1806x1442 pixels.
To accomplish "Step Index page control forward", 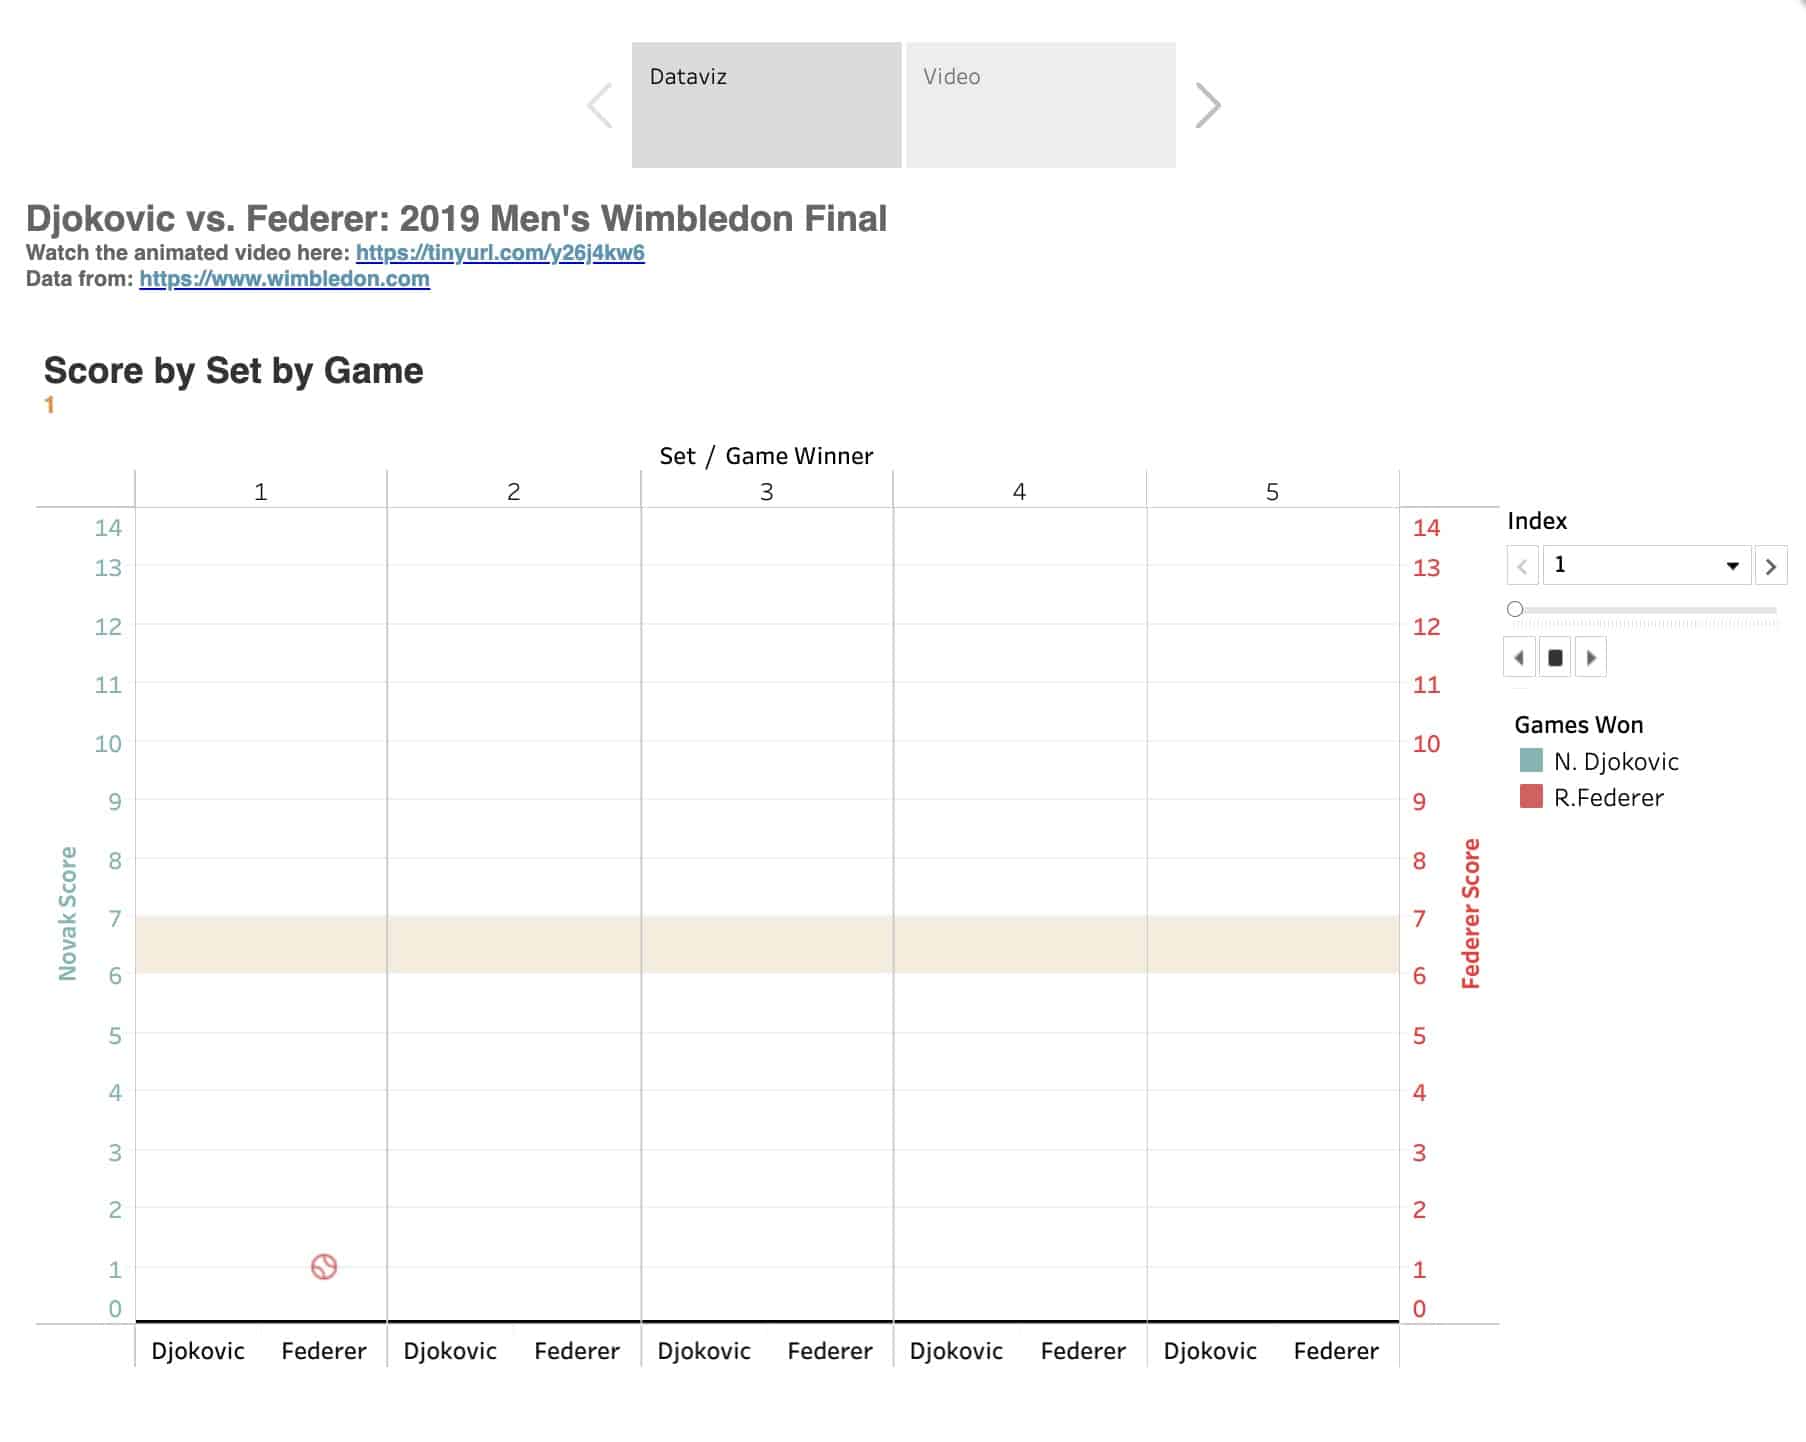I will [x=1771, y=566].
